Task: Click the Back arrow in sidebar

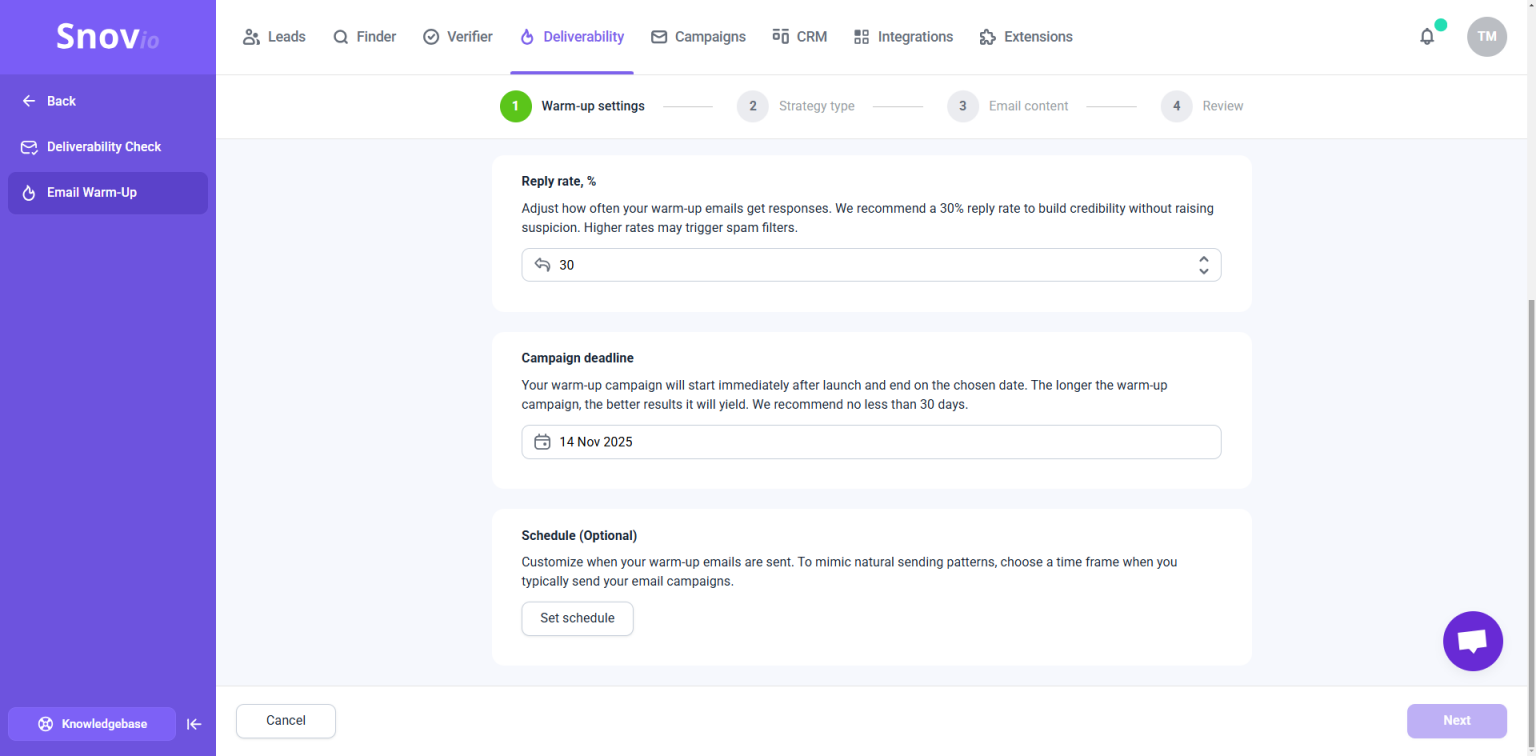Action: [x=29, y=101]
